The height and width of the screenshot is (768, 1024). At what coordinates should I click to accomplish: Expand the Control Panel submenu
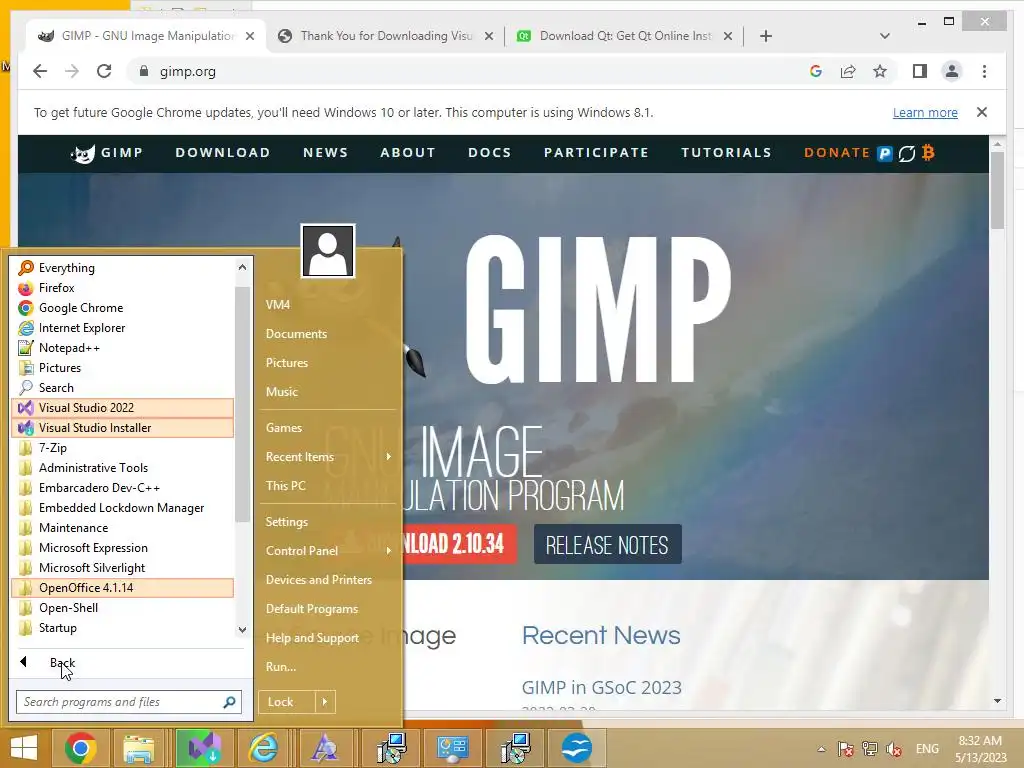[x=328, y=551]
